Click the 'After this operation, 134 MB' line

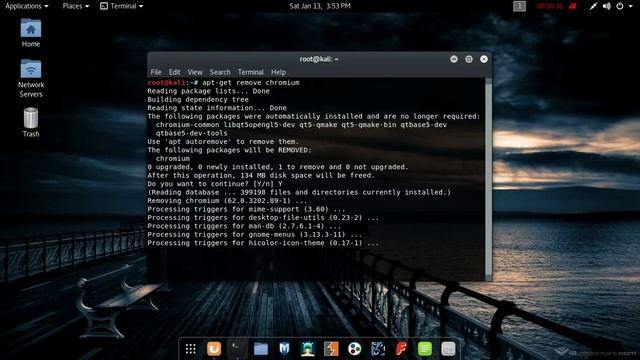pyautogui.click(x=261, y=176)
